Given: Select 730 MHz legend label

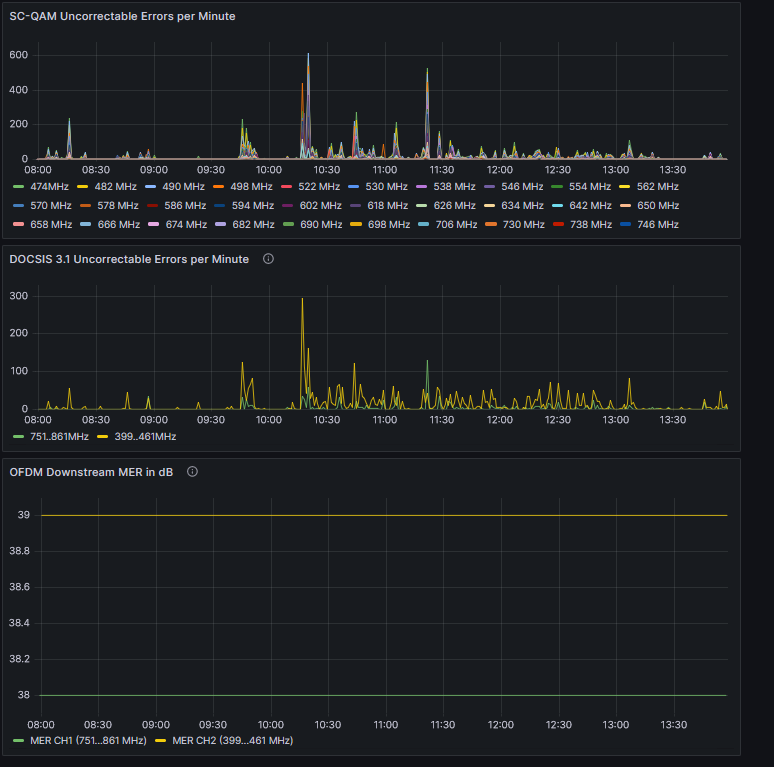Looking at the screenshot, I should coord(523,225).
